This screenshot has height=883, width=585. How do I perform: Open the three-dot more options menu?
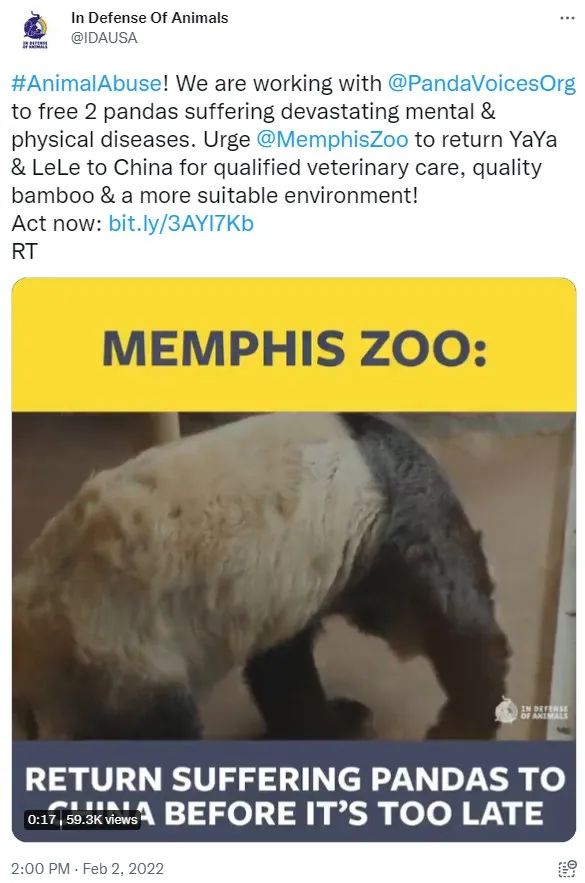coord(567,18)
